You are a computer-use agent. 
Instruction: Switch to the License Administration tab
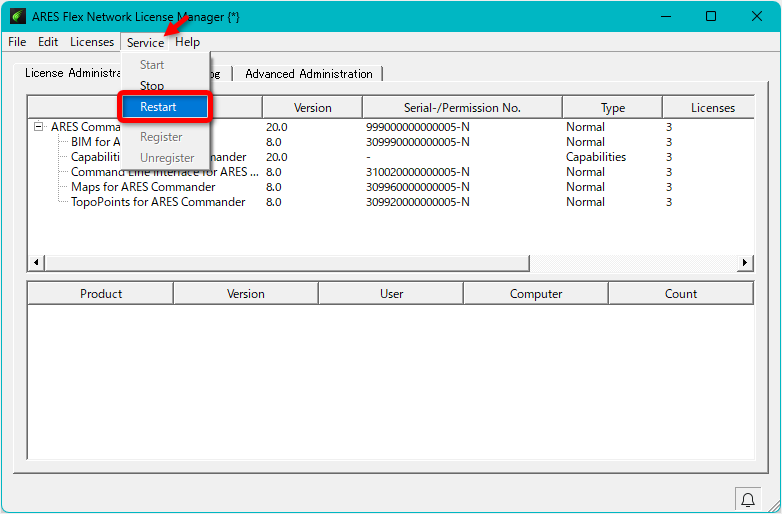(x=73, y=73)
